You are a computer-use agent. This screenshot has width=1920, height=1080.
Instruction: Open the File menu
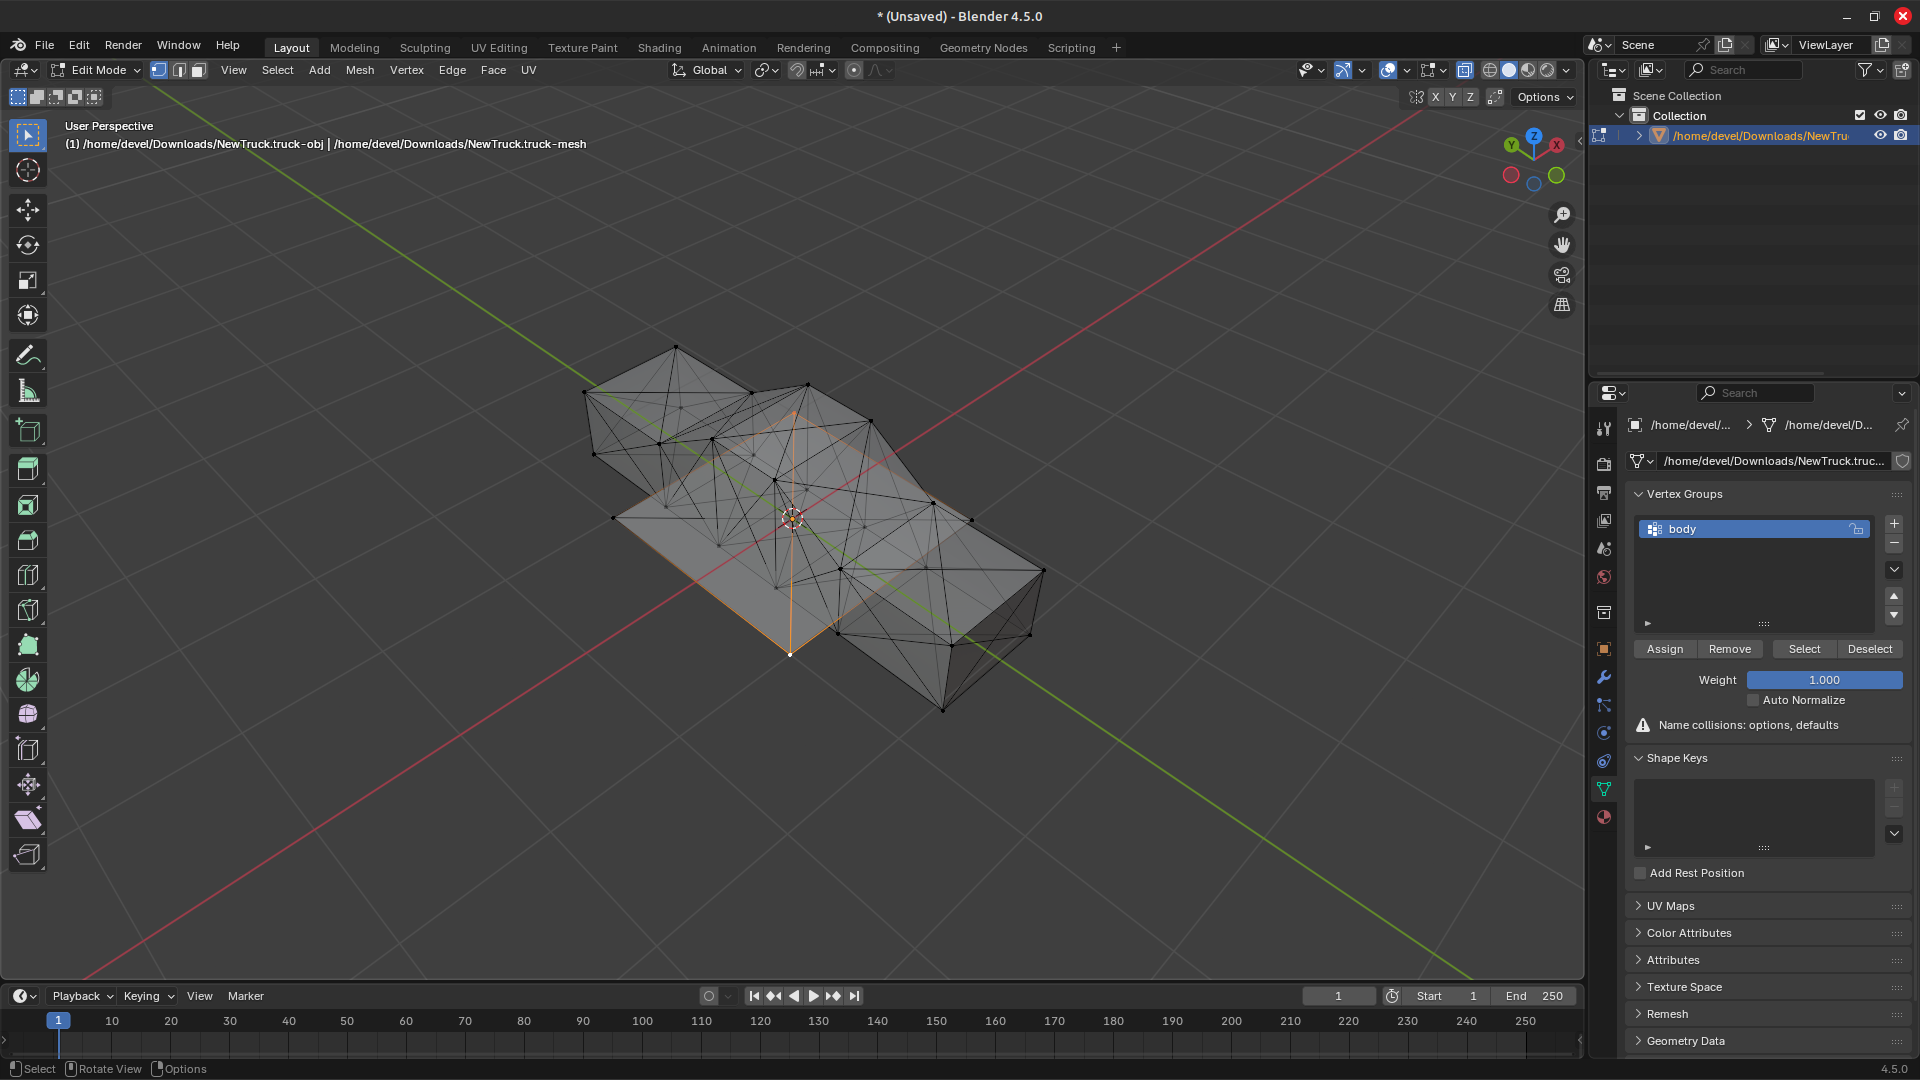pyautogui.click(x=44, y=45)
